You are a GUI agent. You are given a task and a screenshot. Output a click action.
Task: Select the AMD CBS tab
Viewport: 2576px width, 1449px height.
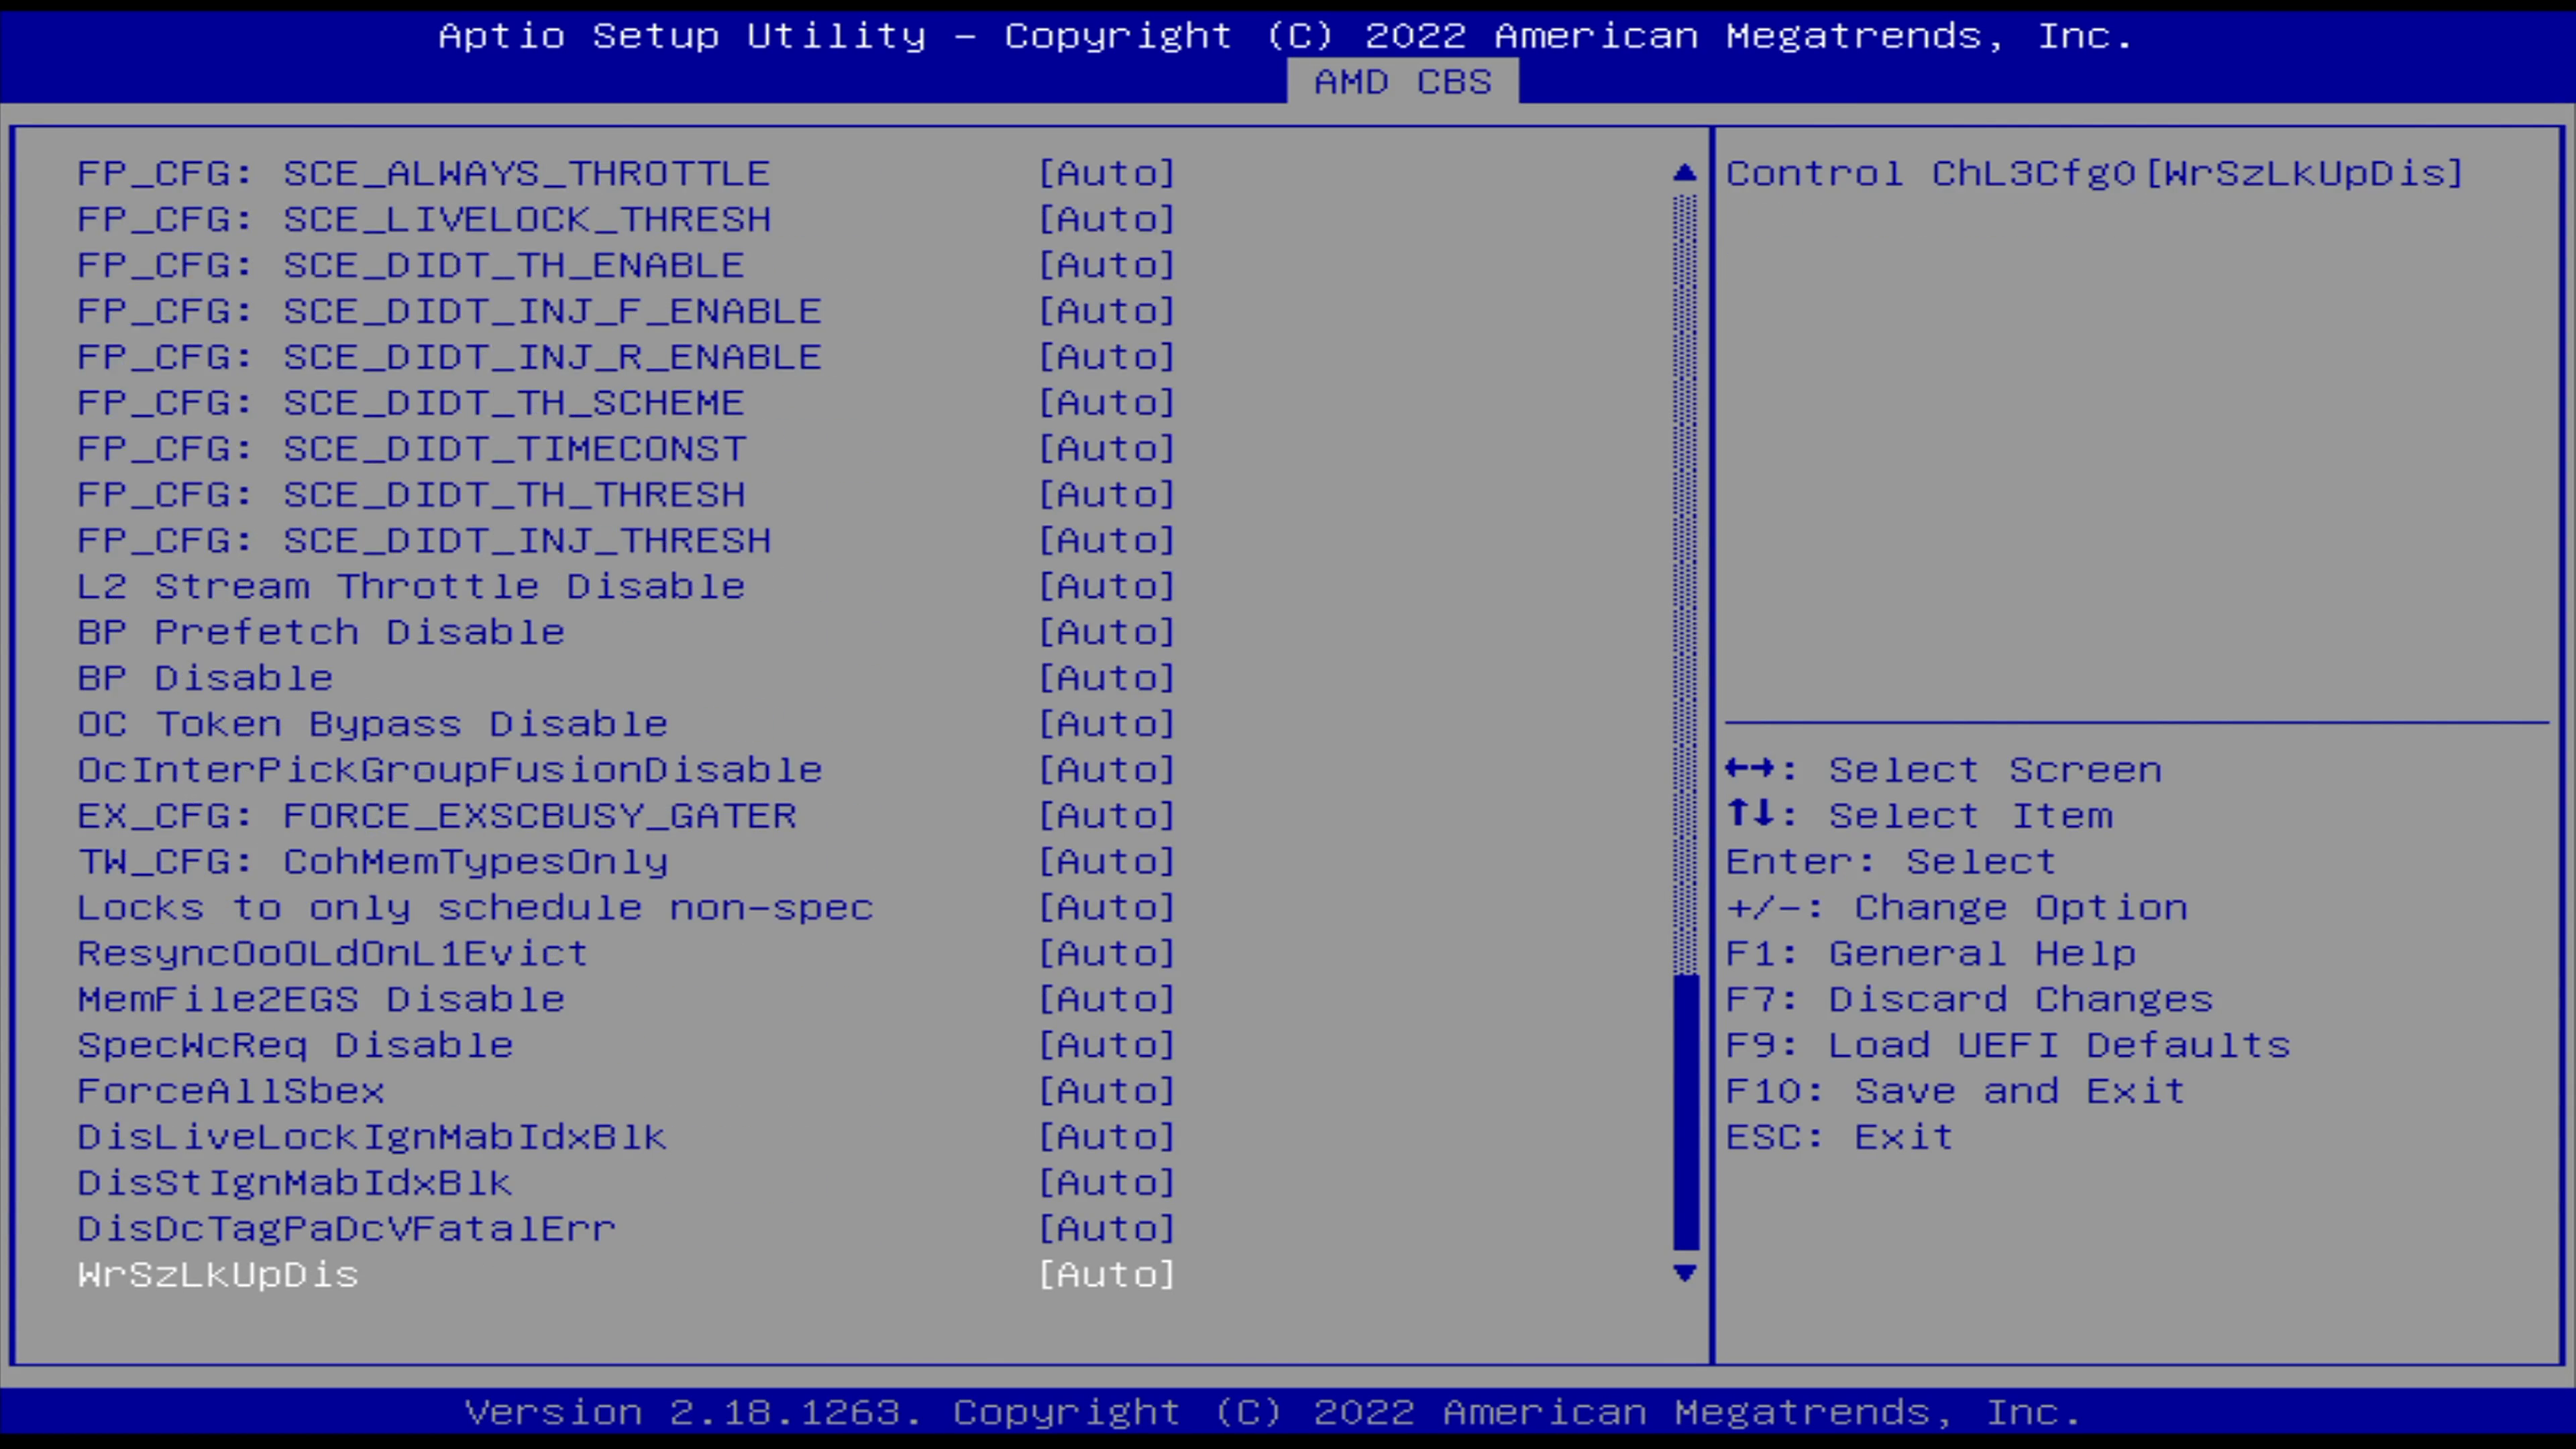1402,81
